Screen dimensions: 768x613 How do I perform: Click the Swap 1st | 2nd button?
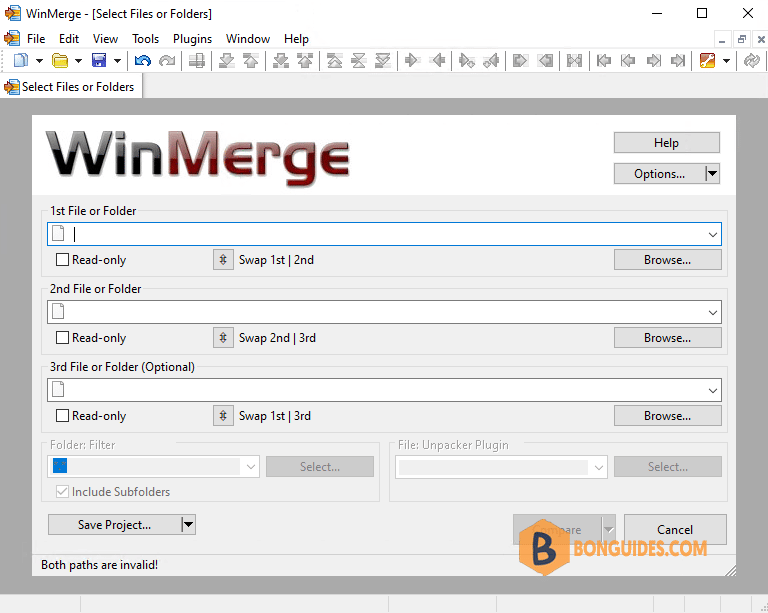tap(223, 259)
